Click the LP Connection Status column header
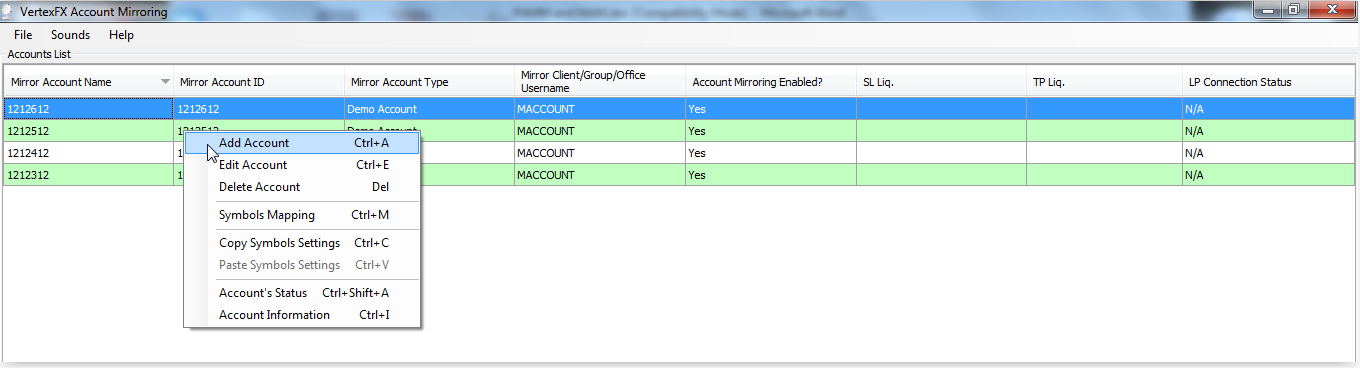The width and height of the screenshot is (1360, 368). click(1268, 82)
